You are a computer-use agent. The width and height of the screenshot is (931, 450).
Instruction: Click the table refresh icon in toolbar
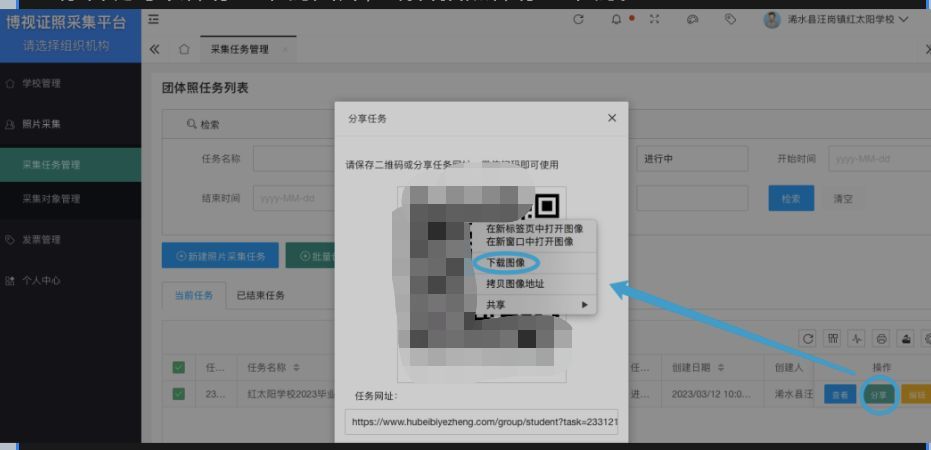point(808,338)
